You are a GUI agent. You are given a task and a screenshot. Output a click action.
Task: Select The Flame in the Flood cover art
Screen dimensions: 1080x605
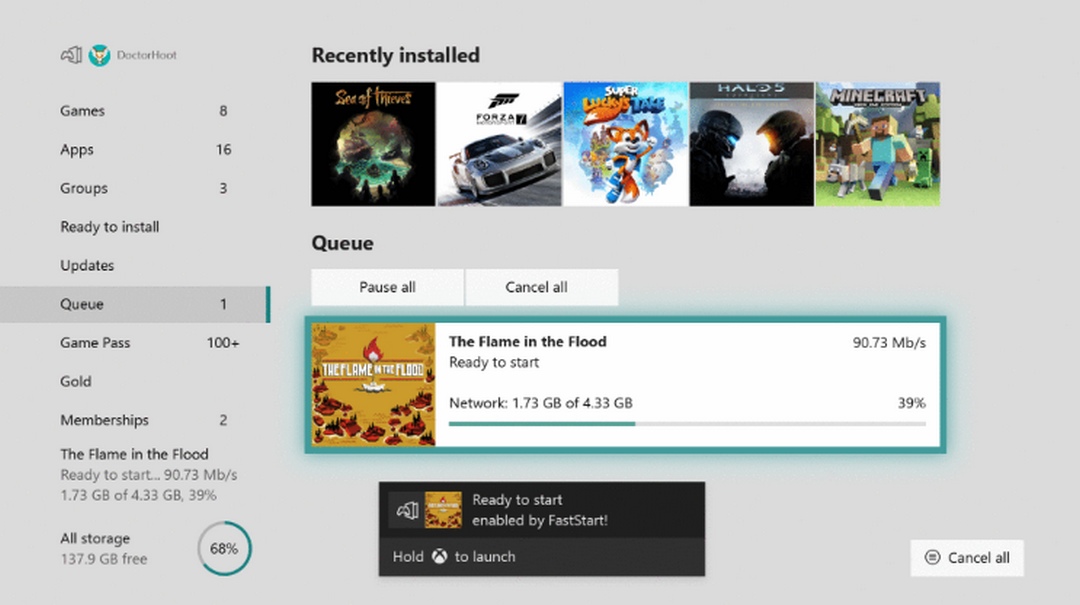pos(373,384)
